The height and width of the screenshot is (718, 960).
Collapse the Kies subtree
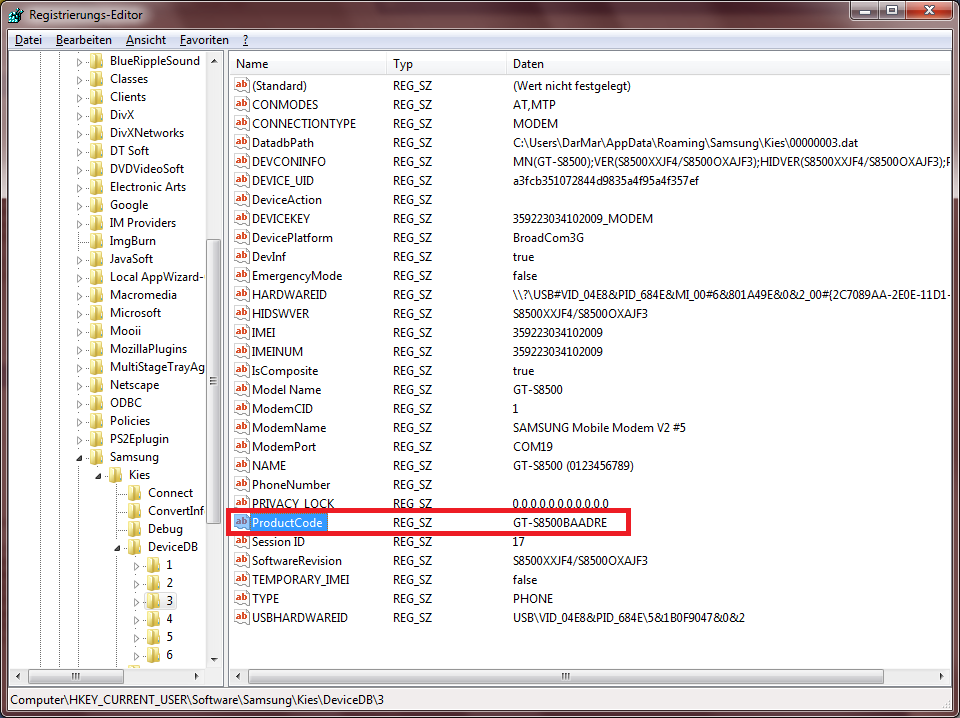point(98,476)
